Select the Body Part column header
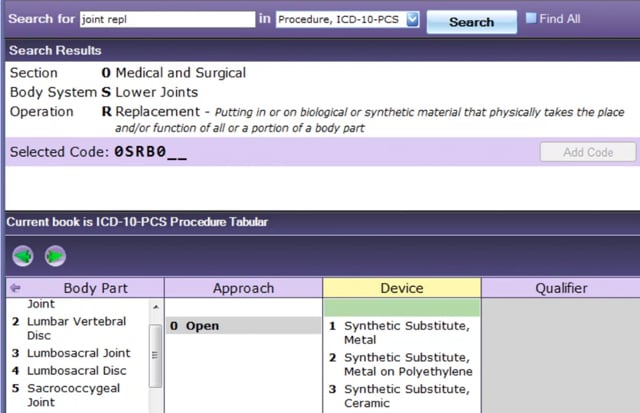Screen dimensions: 640x413 [95, 288]
